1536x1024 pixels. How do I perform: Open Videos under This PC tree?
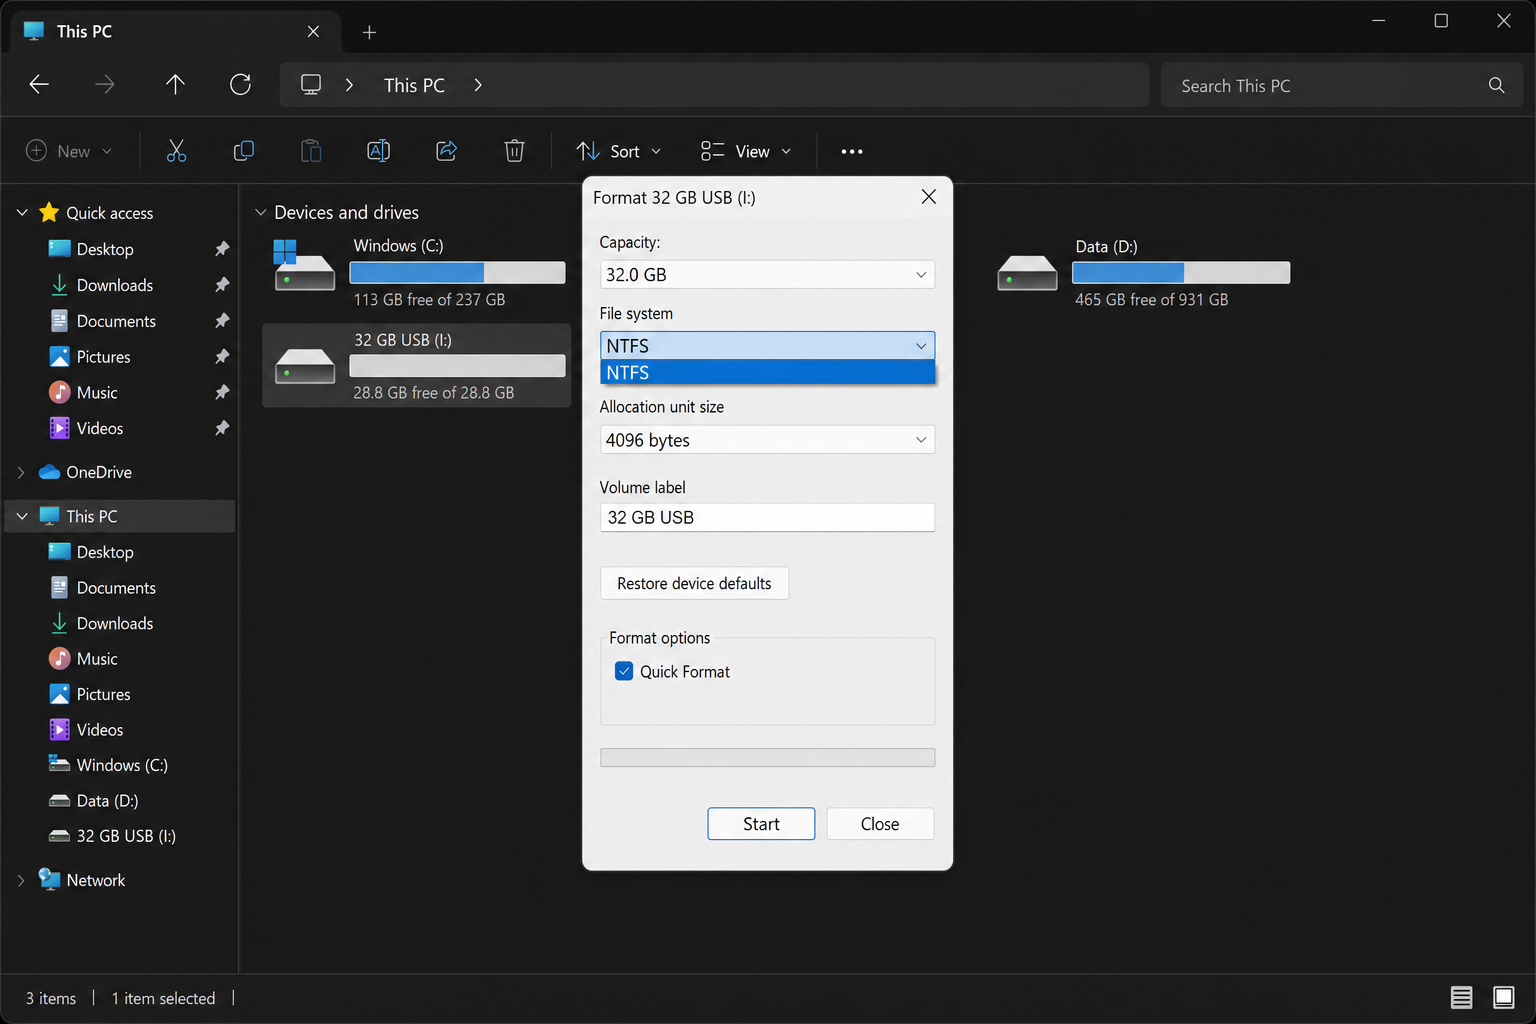coord(100,730)
